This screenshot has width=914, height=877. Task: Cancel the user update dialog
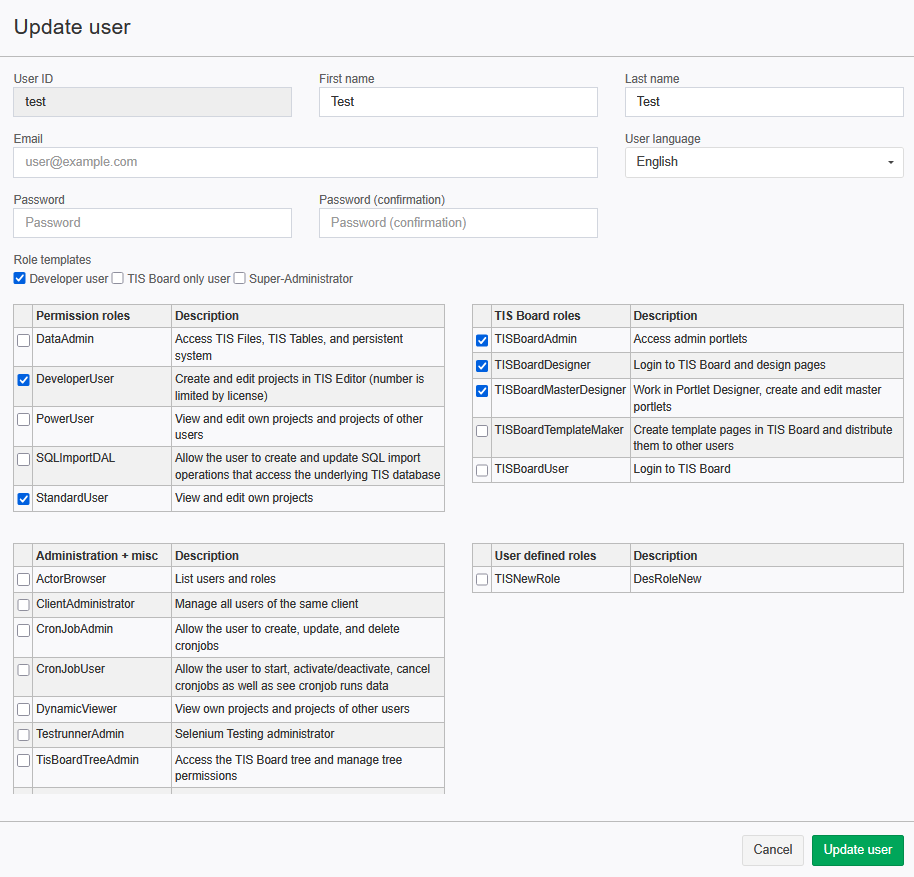point(772,850)
